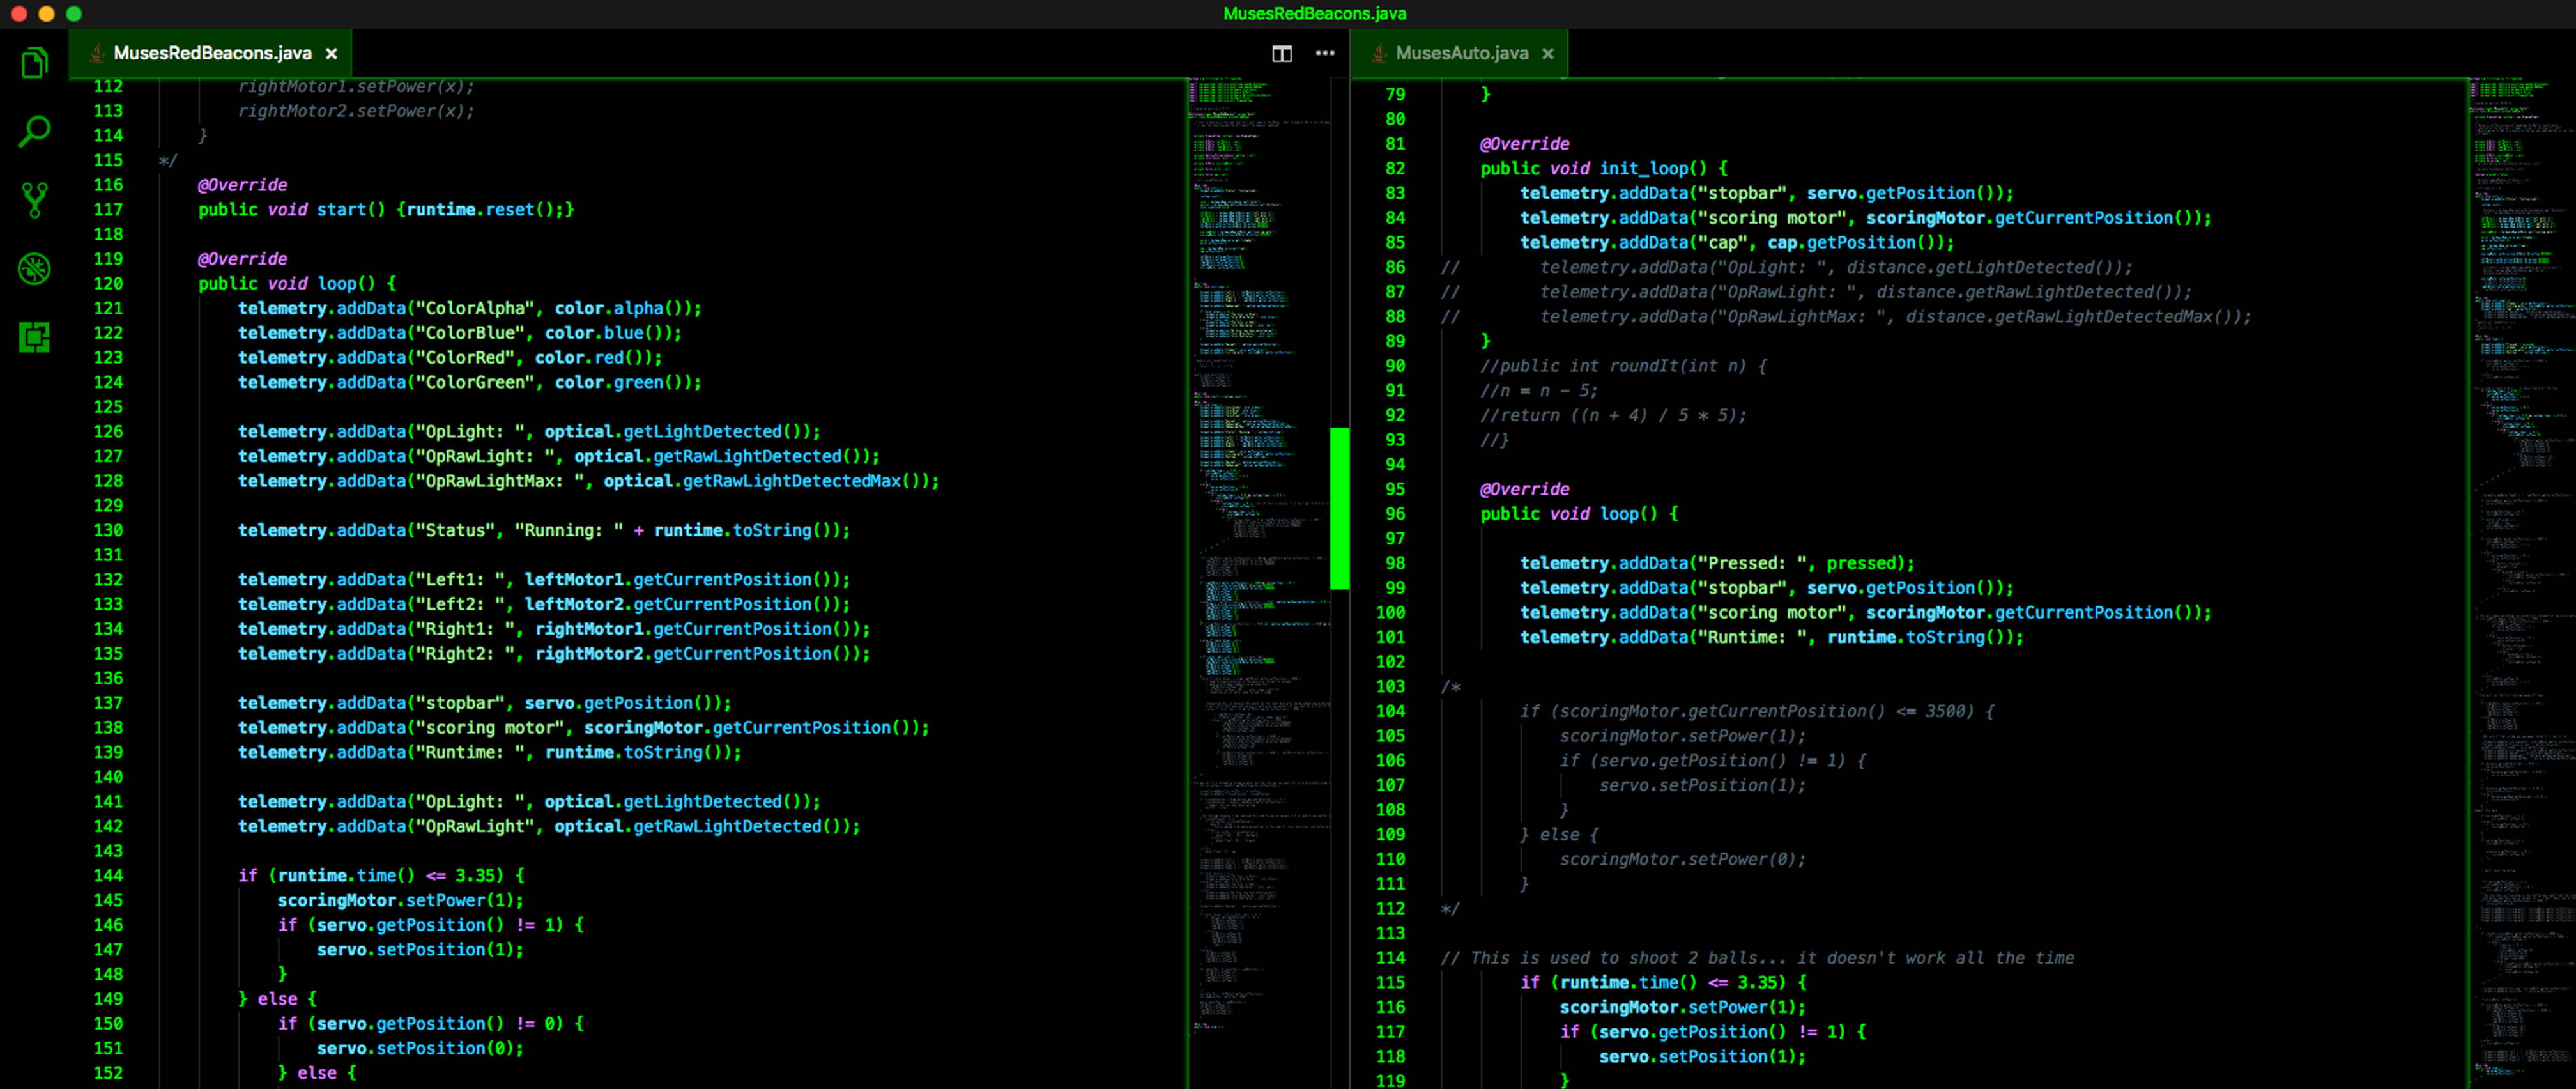Image resolution: width=2576 pixels, height=1089 pixels.
Task: Close the MusesAuto.java tab
Action: point(1548,54)
